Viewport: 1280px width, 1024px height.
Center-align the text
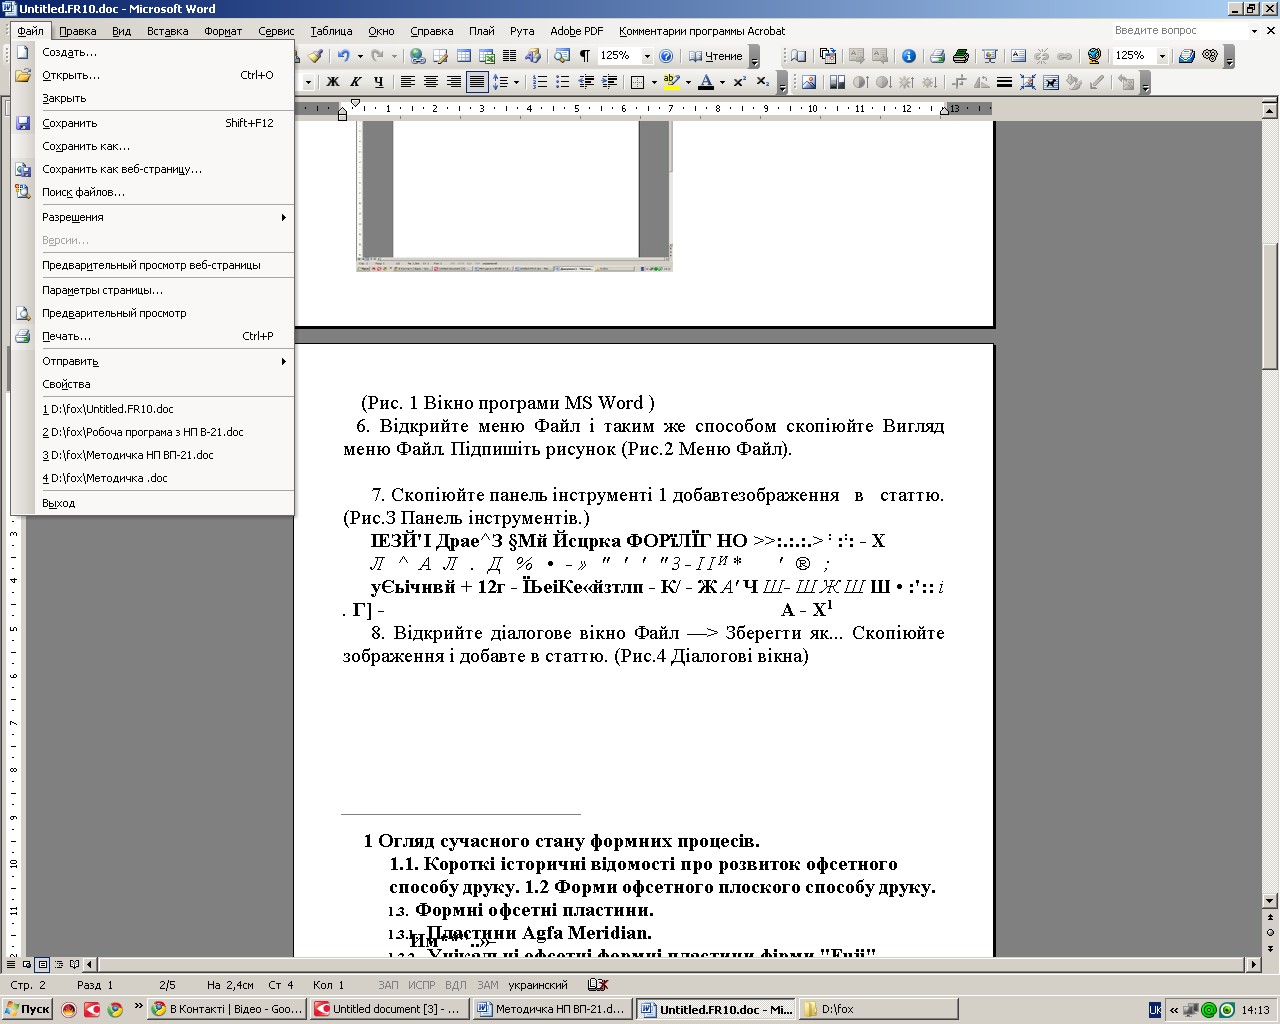pos(431,82)
